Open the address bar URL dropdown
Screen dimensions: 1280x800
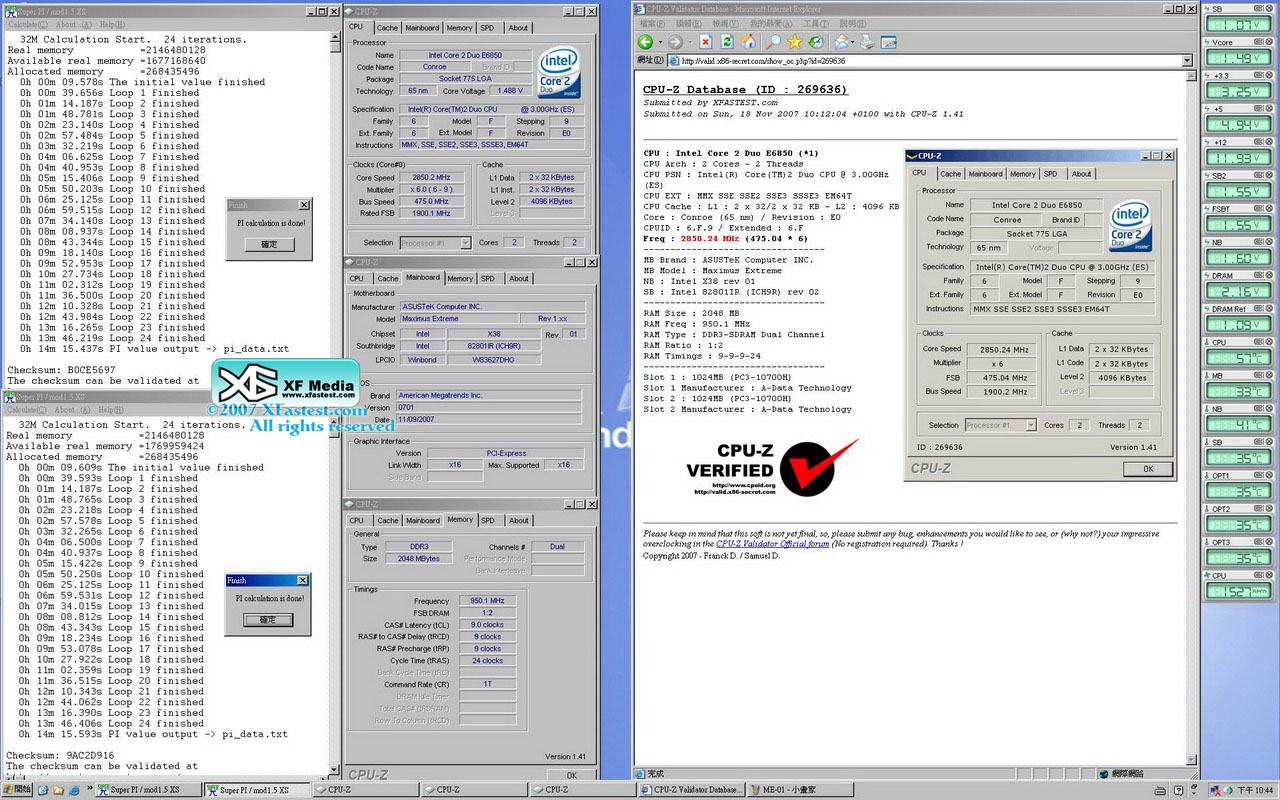[x=1187, y=61]
